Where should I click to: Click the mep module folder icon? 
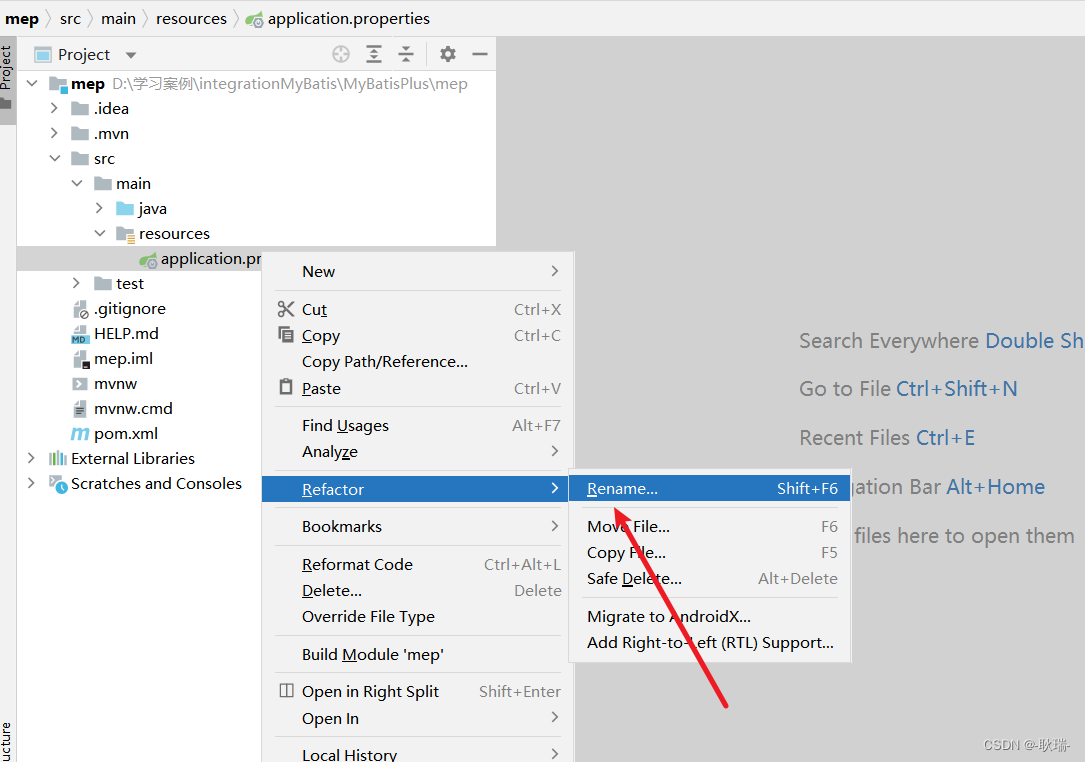coord(58,84)
